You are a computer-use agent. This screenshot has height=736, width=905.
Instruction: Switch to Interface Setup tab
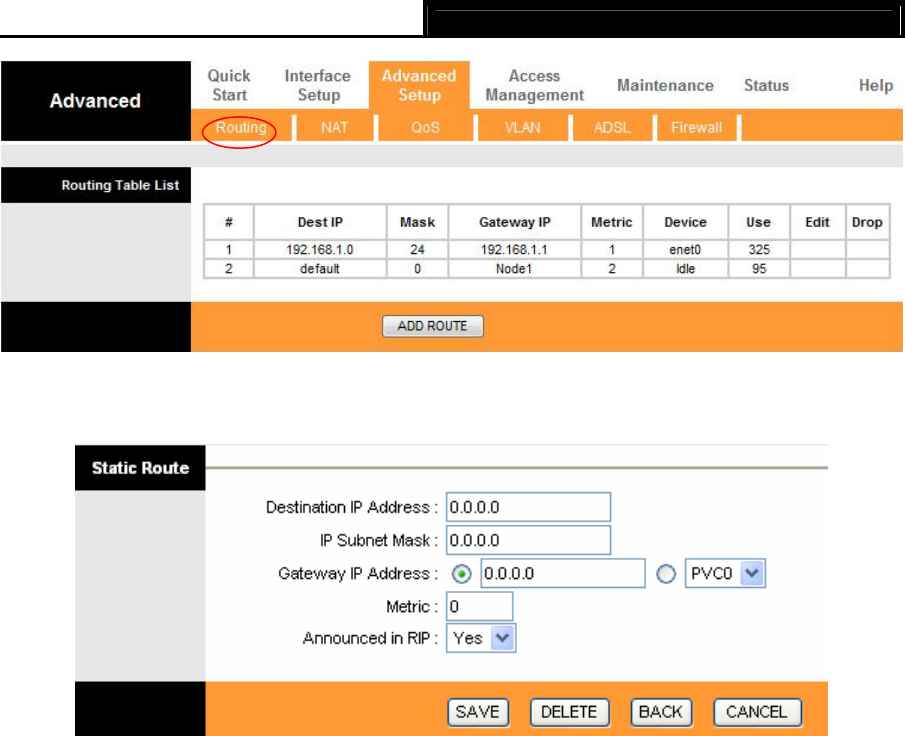click(x=318, y=86)
